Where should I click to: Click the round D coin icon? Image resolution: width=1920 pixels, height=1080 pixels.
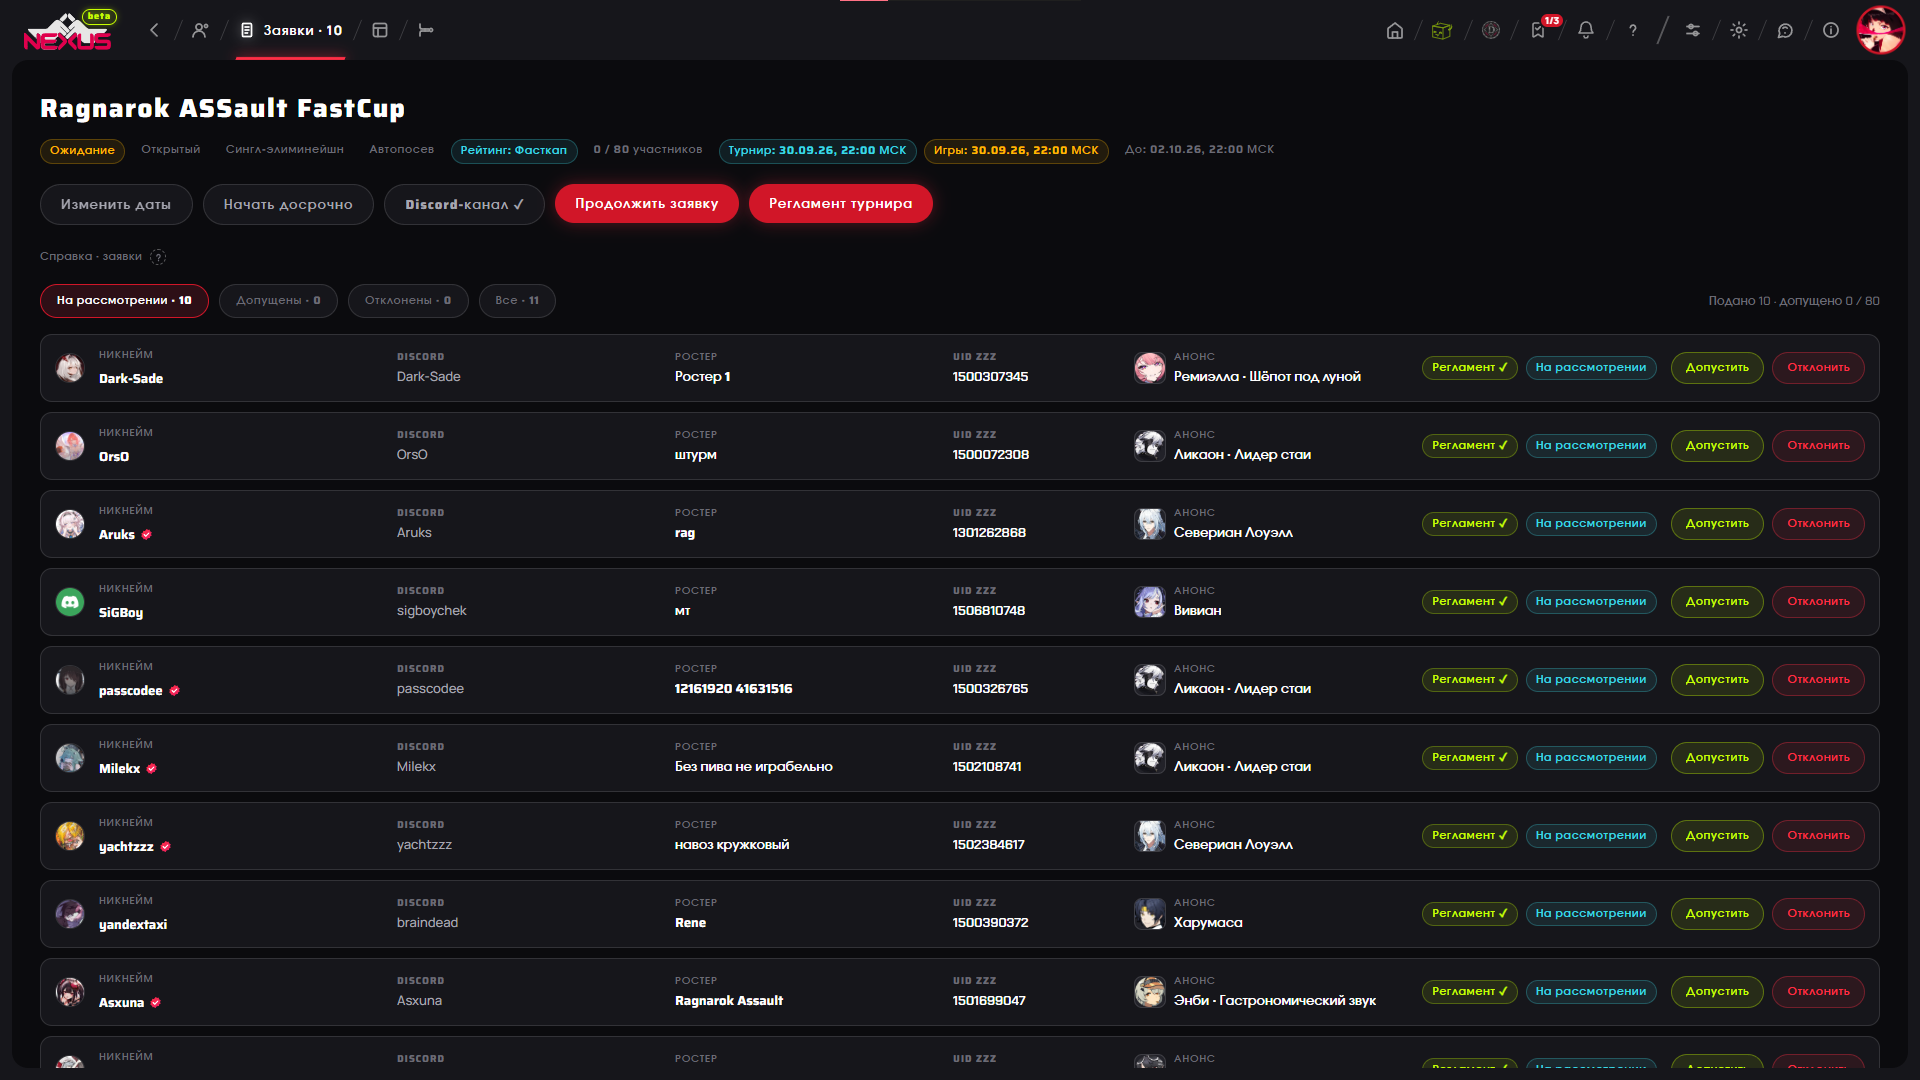click(x=1490, y=30)
